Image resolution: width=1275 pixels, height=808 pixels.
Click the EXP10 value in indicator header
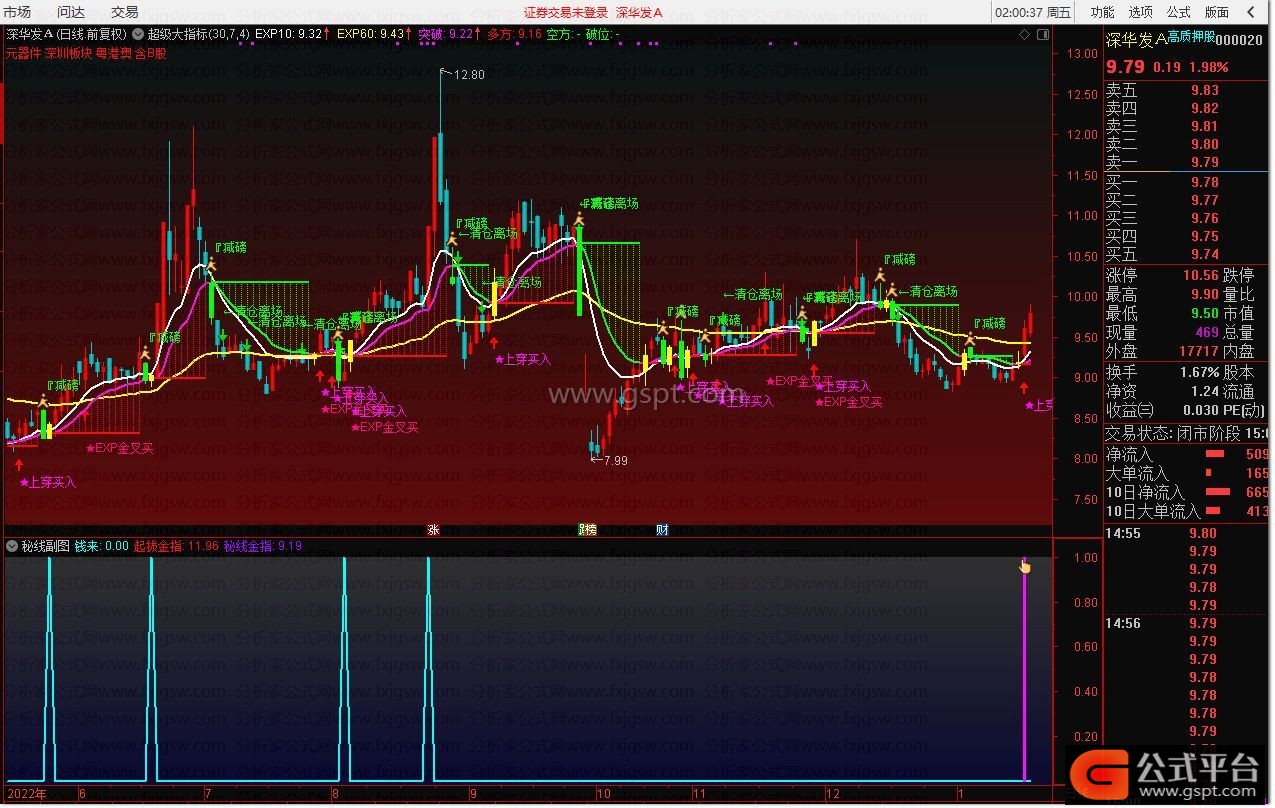tap(310, 33)
